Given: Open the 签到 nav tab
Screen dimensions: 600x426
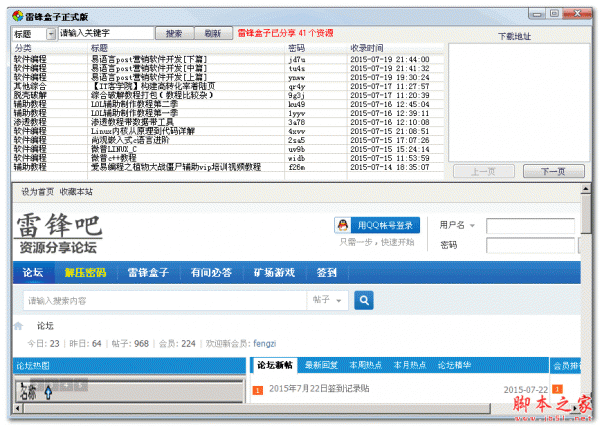Looking at the screenshot, I should pyautogui.click(x=326, y=273).
